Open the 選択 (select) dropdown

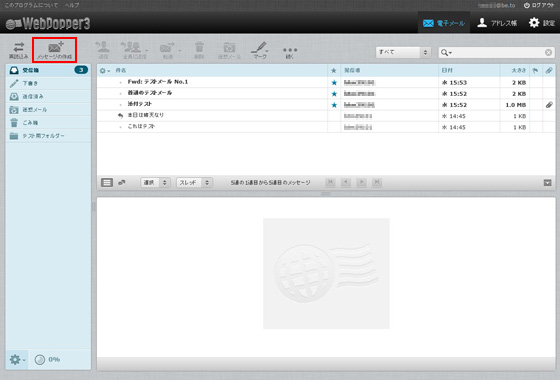155,182
